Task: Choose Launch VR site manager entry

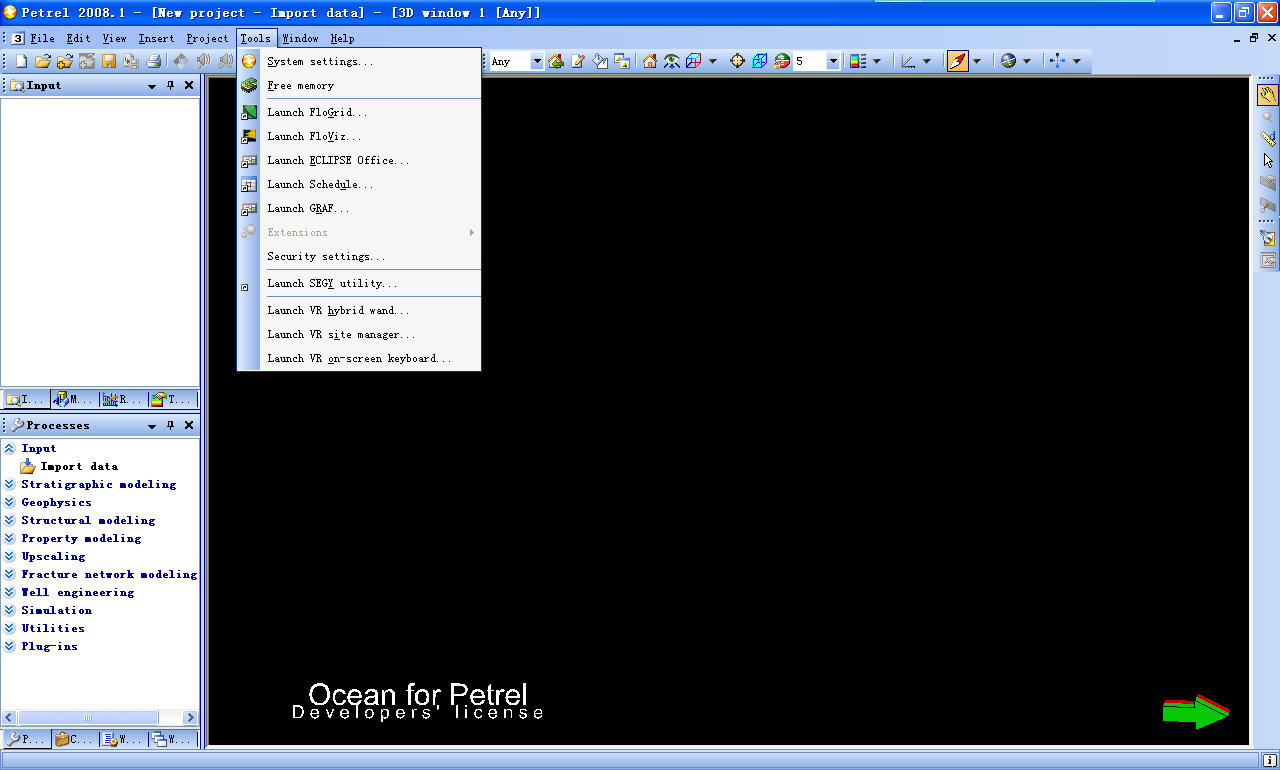Action: pyautogui.click(x=359, y=334)
